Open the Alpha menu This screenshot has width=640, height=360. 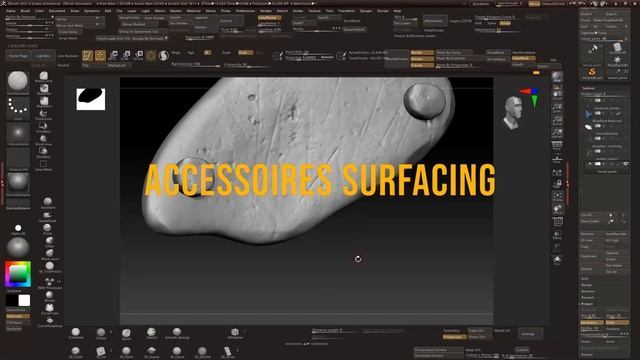(x=11, y=11)
